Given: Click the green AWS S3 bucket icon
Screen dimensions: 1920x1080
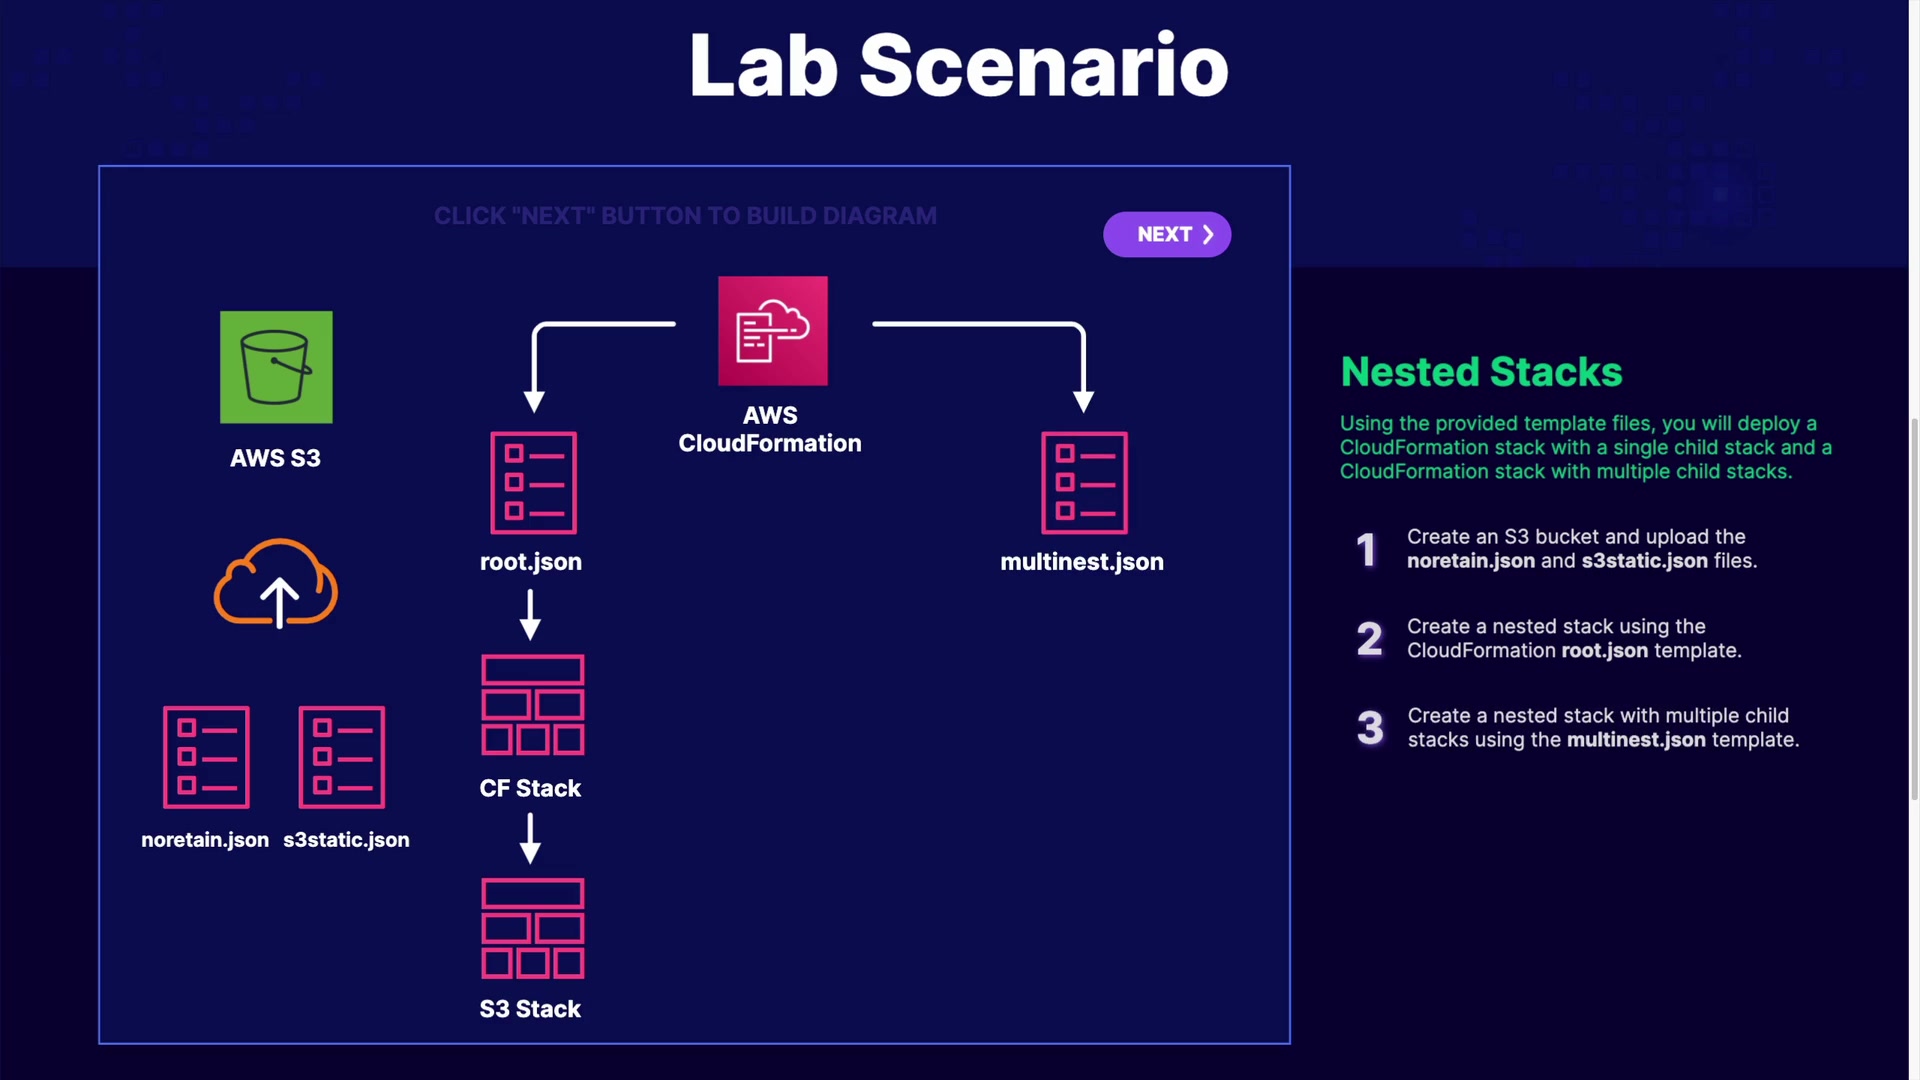Looking at the screenshot, I should pos(276,367).
